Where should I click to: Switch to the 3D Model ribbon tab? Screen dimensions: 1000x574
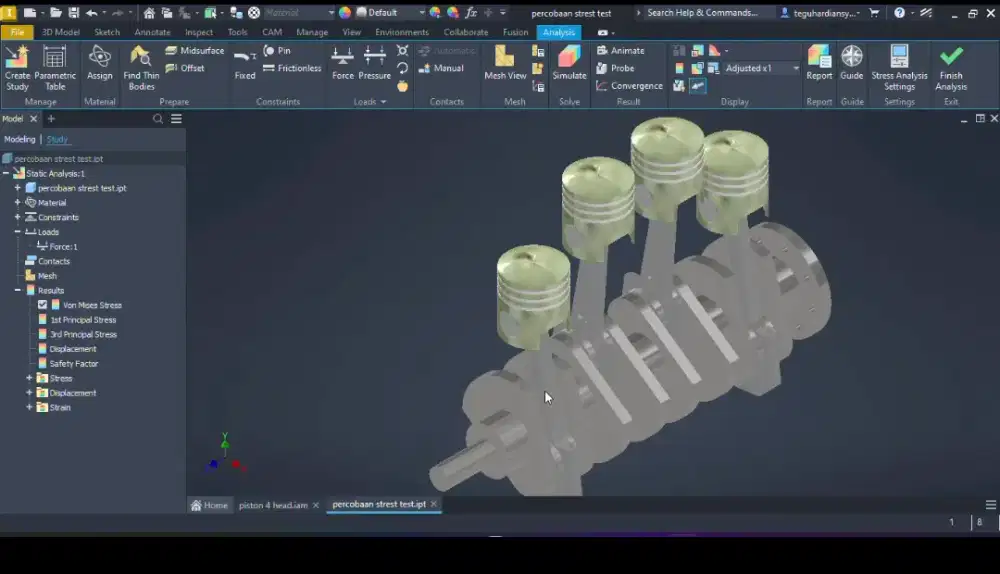pyautogui.click(x=61, y=32)
